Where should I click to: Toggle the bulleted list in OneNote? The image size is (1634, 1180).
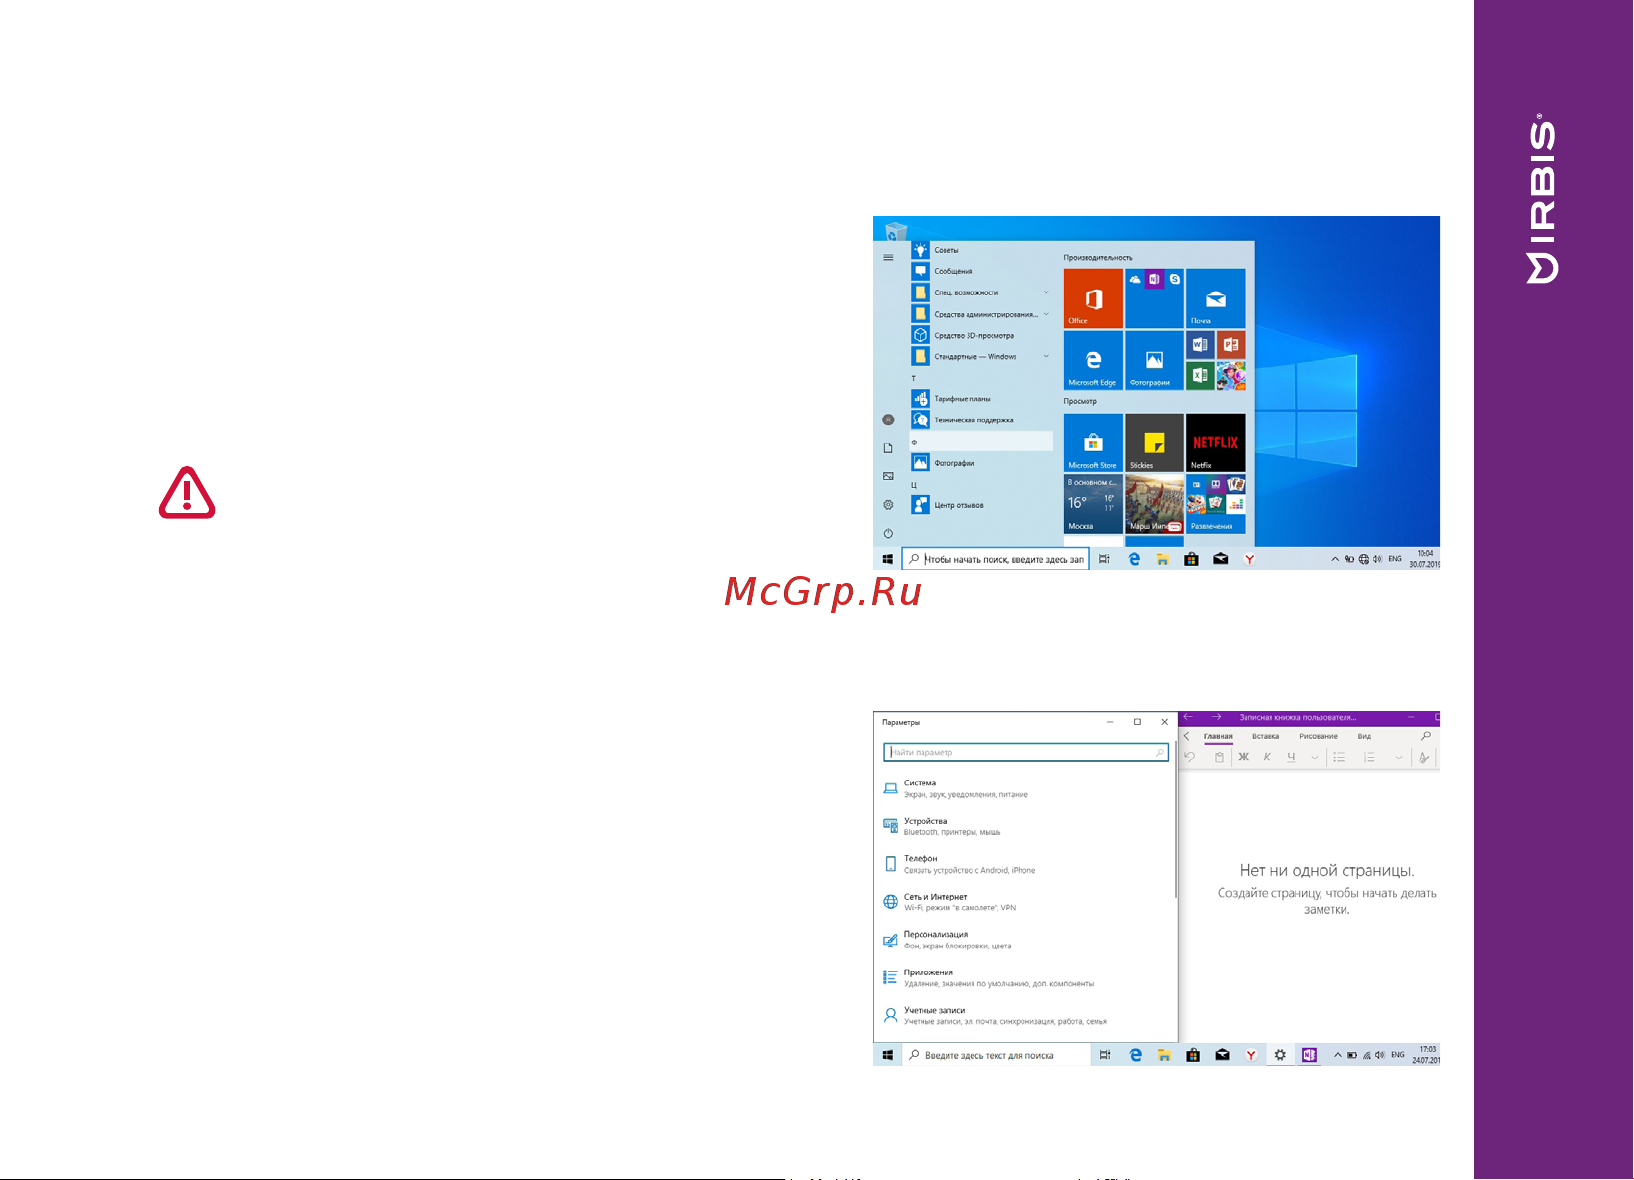click(1340, 757)
